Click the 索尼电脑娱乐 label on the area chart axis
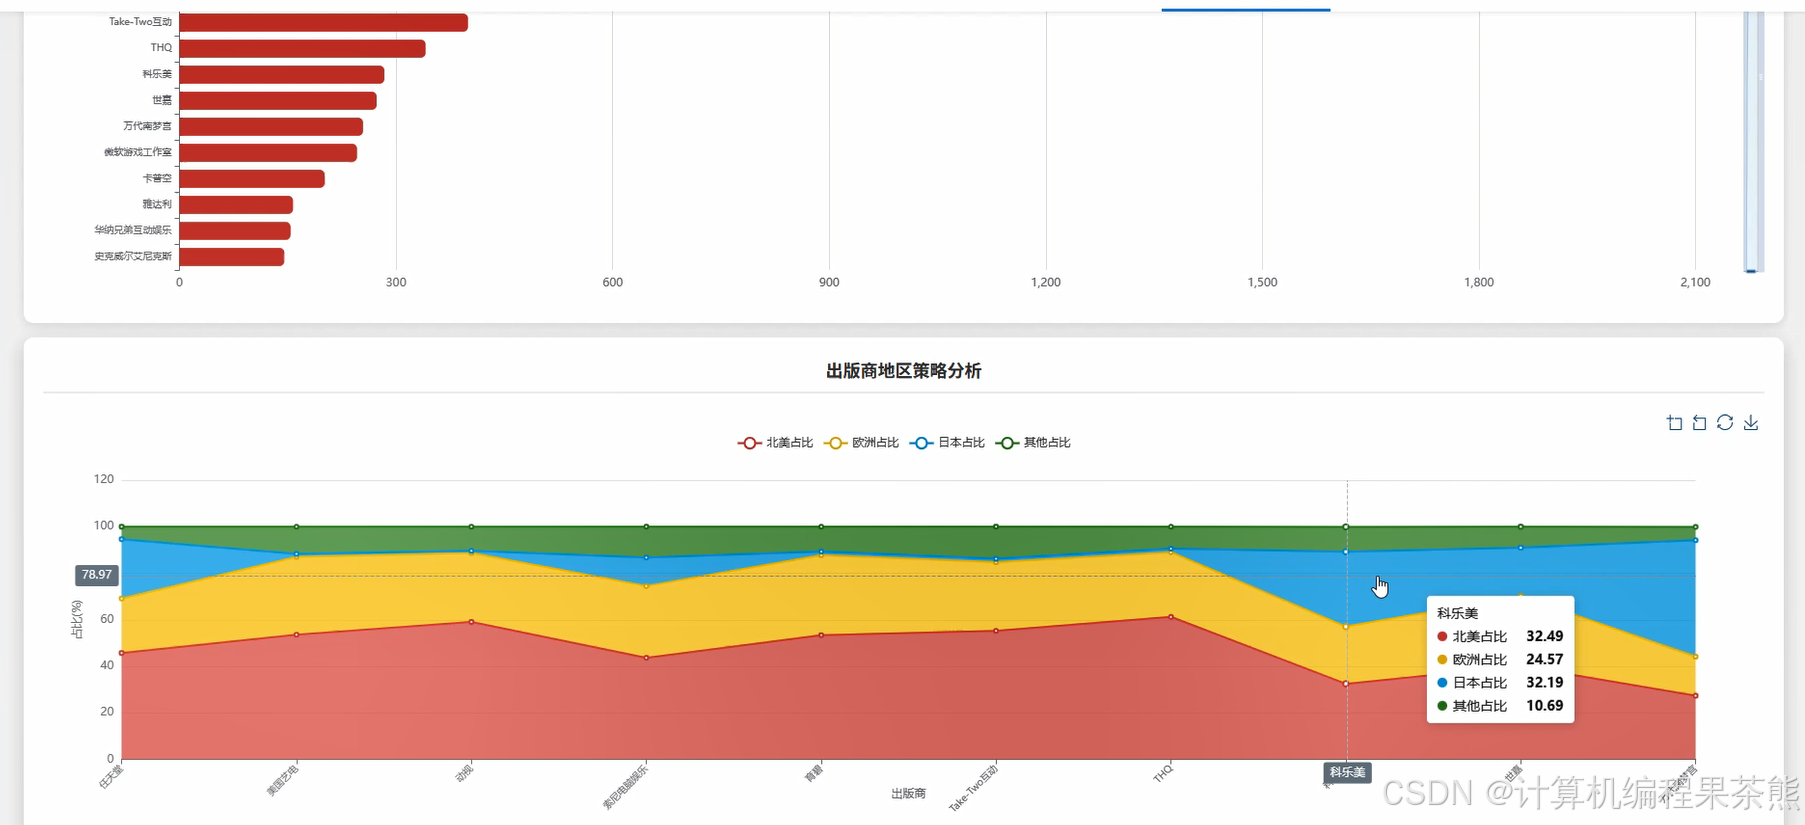The height and width of the screenshot is (825, 1805). (625, 787)
